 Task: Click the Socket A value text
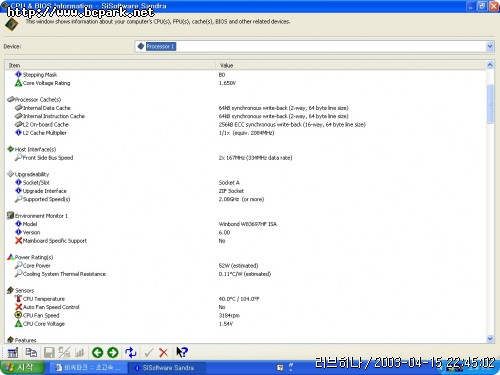tap(229, 182)
